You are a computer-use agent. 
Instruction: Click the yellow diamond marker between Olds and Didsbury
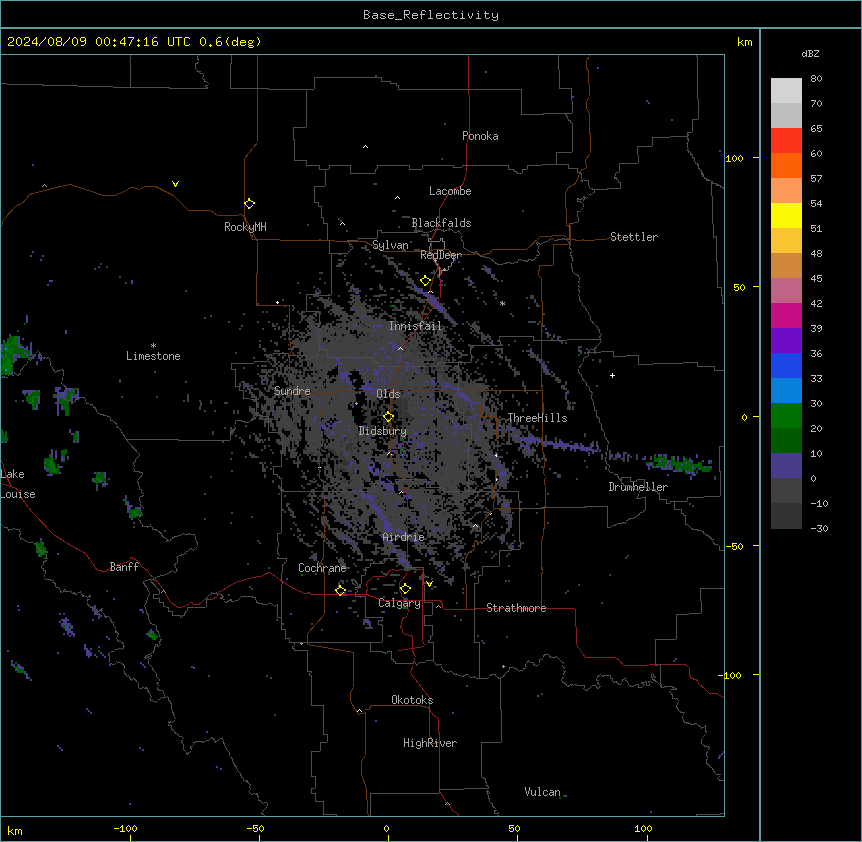(388, 417)
